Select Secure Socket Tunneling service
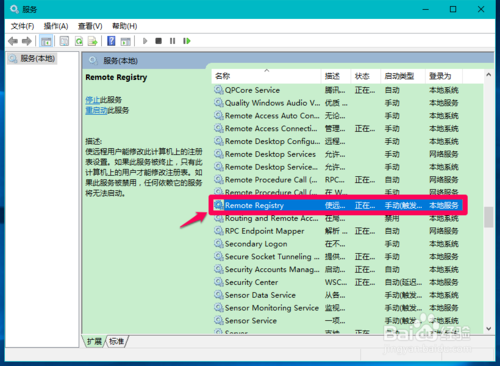Image resolution: width=500 pixels, height=366 pixels. [x=337, y=257]
